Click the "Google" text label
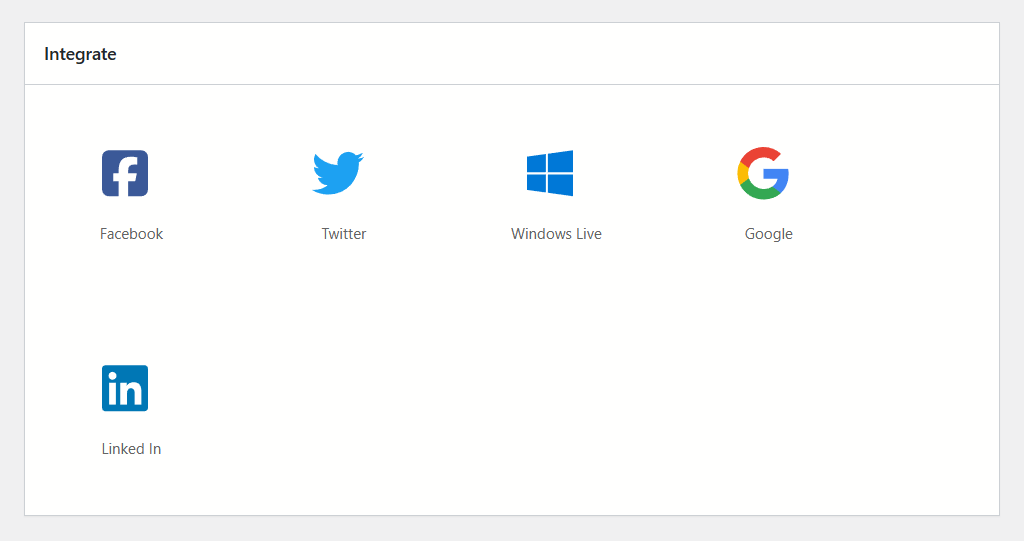This screenshot has height=541, width=1024. (x=768, y=234)
